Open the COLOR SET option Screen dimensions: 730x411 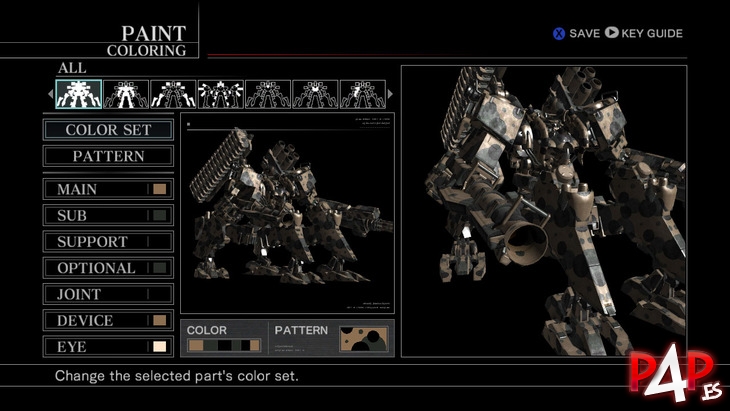(108, 130)
